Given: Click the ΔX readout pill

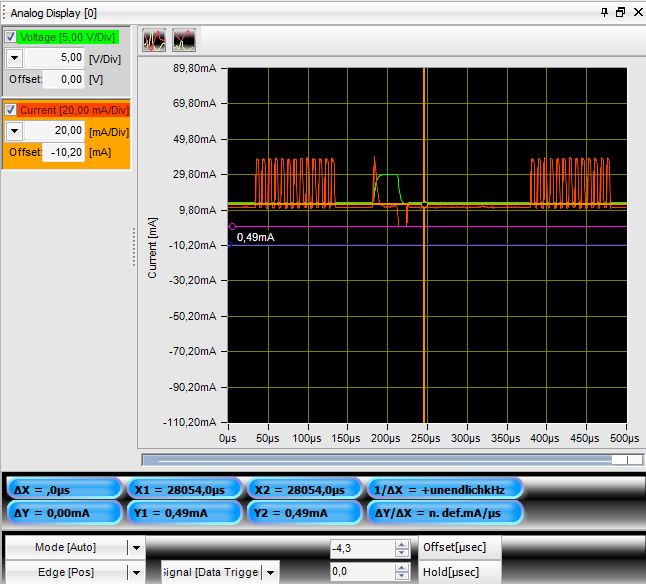Looking at the screenshot, I should pos(64,490).
